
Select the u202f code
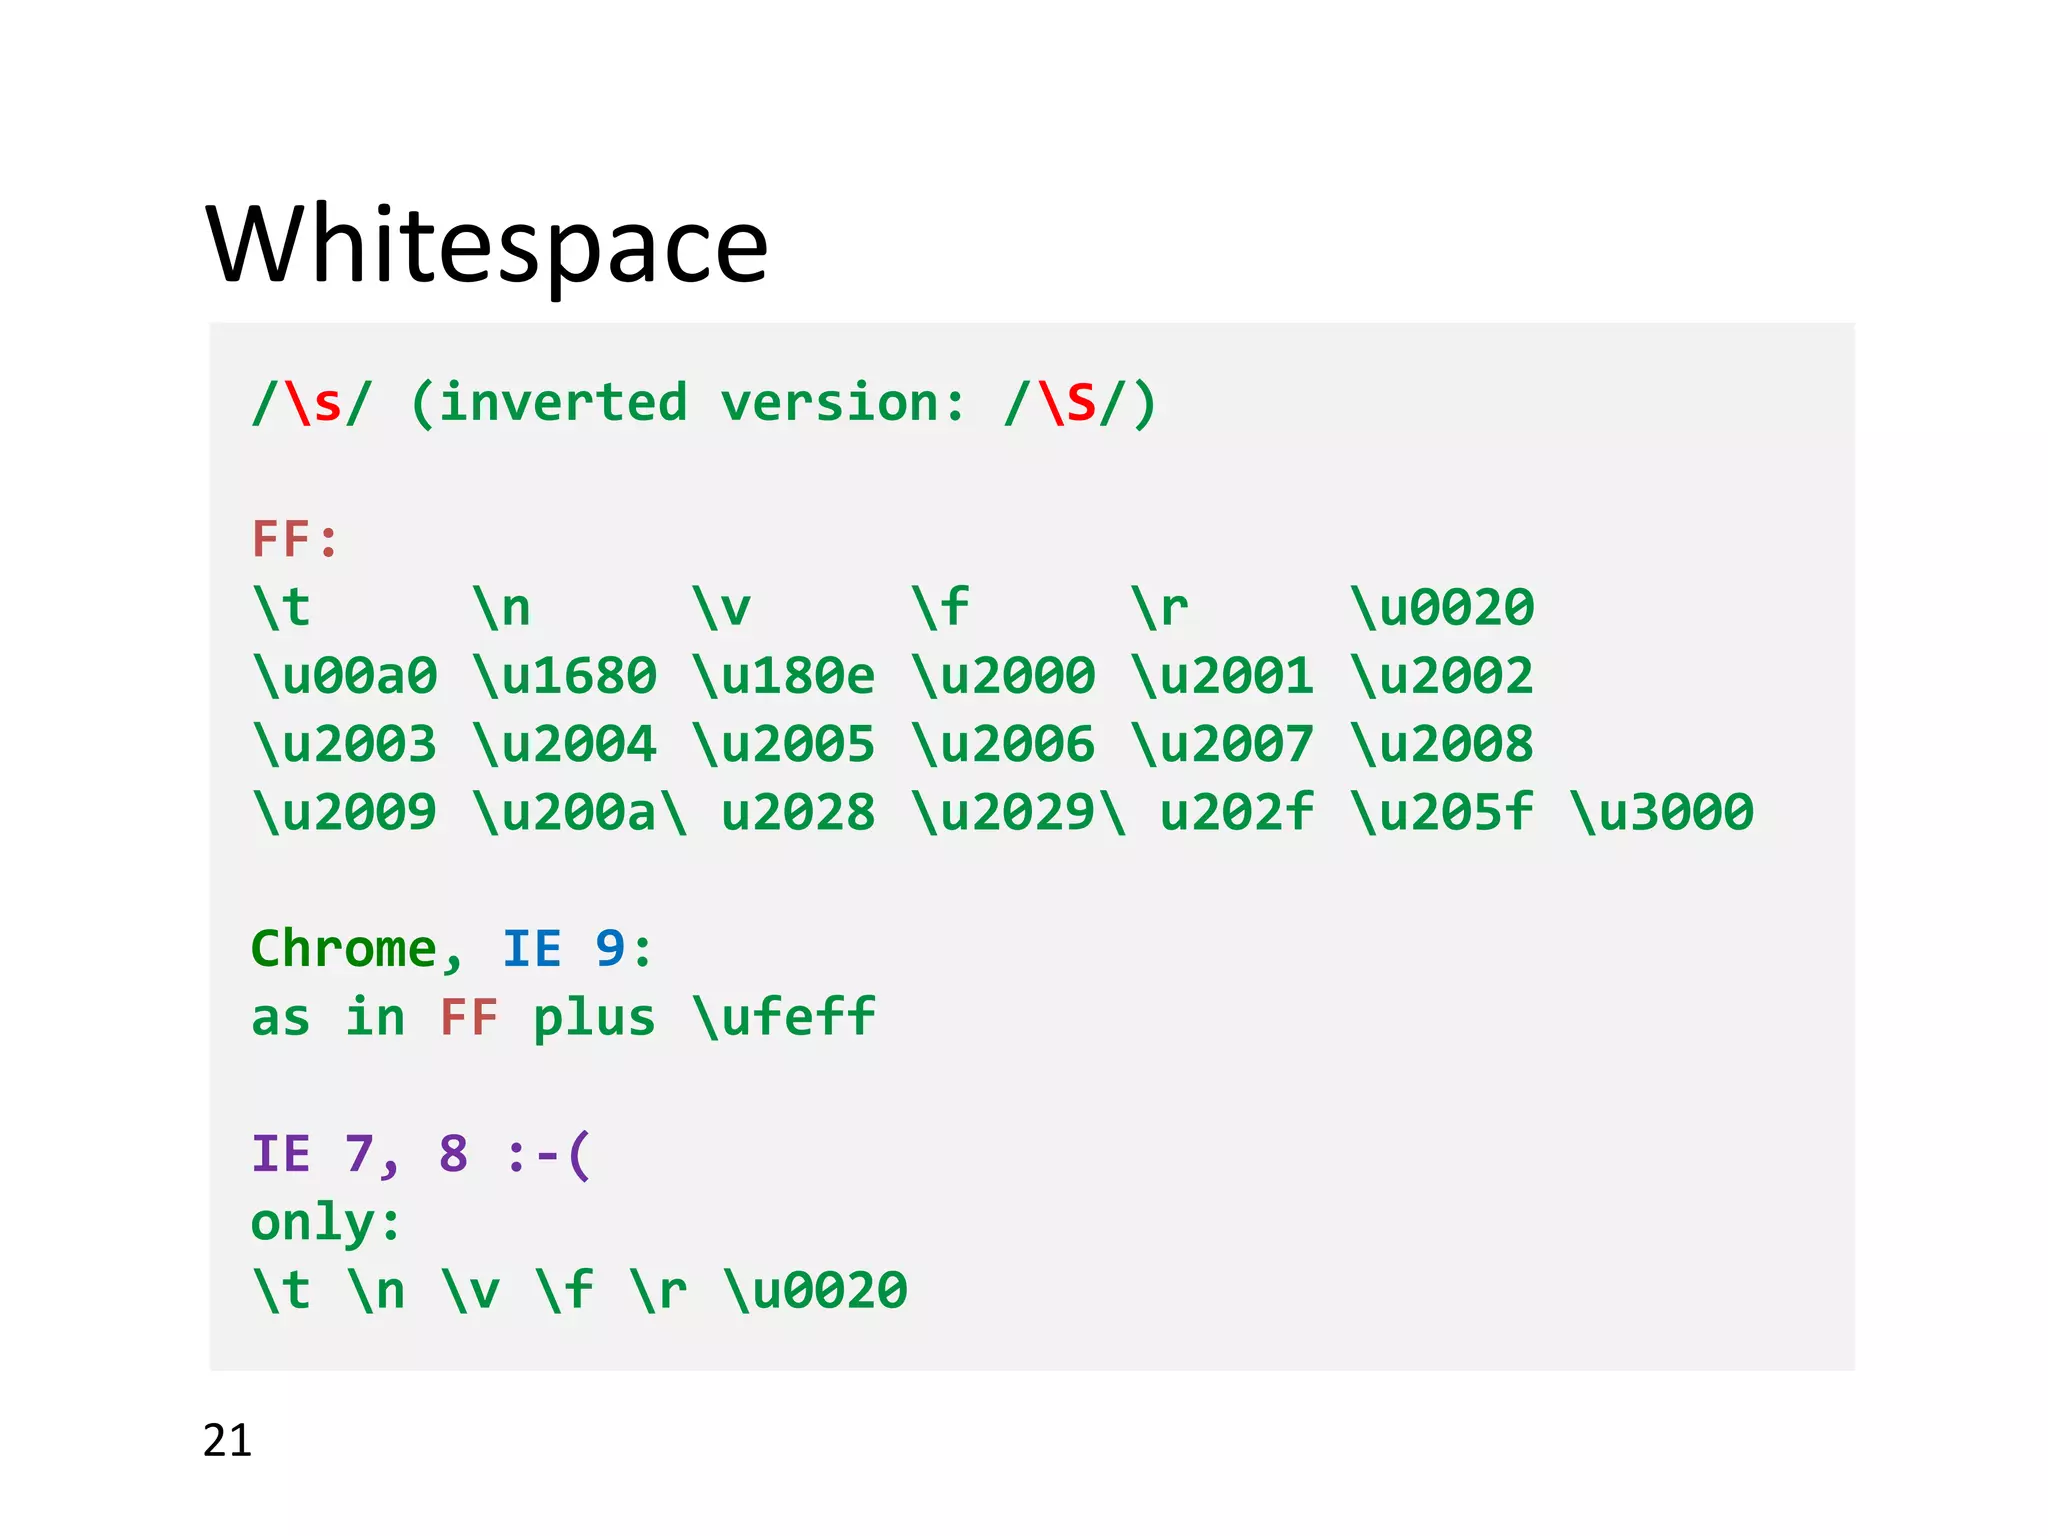1237,811
